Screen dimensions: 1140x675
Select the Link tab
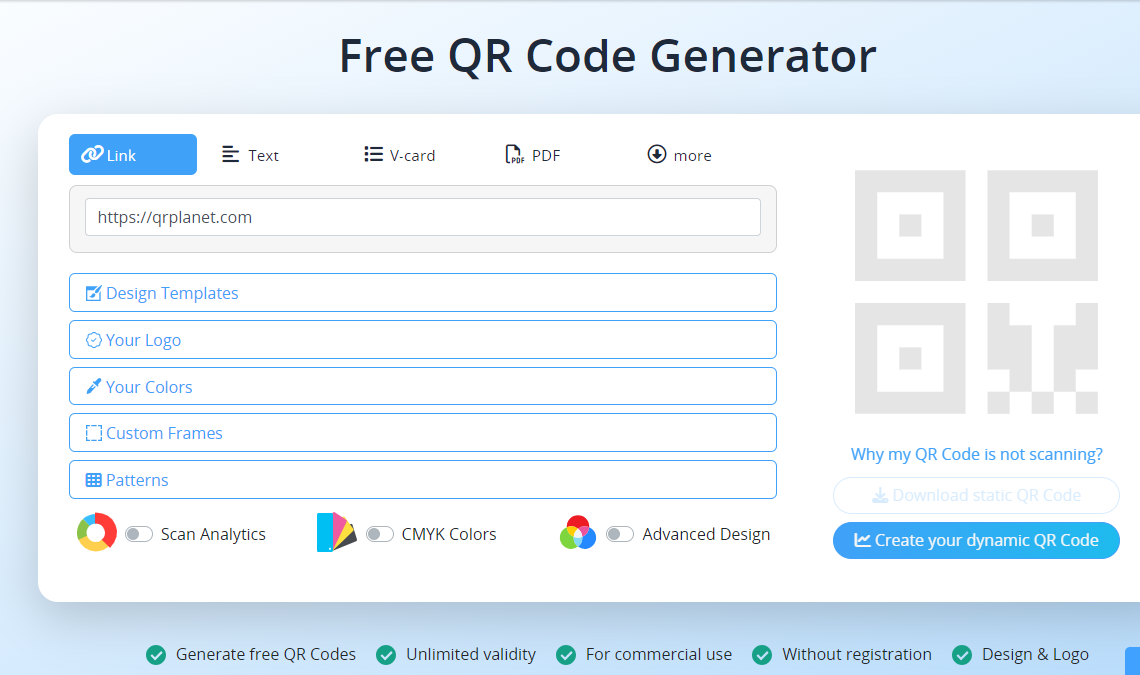[x=132, y=154]
